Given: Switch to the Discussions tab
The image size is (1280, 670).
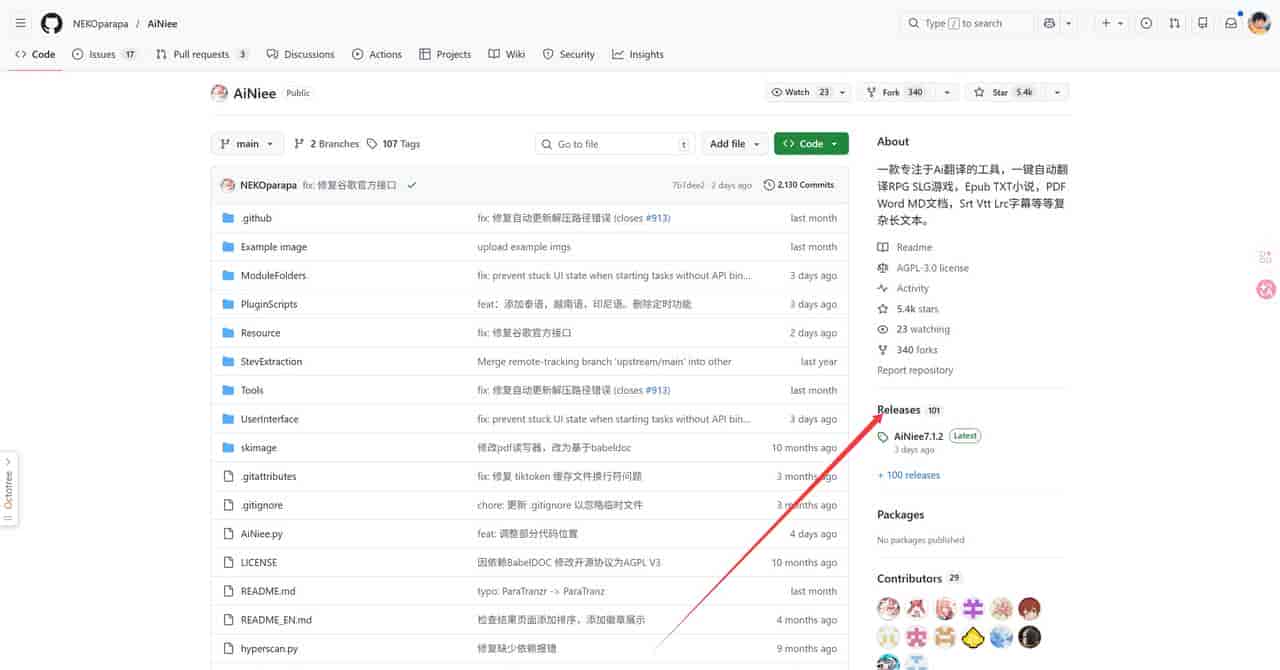Looking at the screenshot, I should tap(300, 54).
